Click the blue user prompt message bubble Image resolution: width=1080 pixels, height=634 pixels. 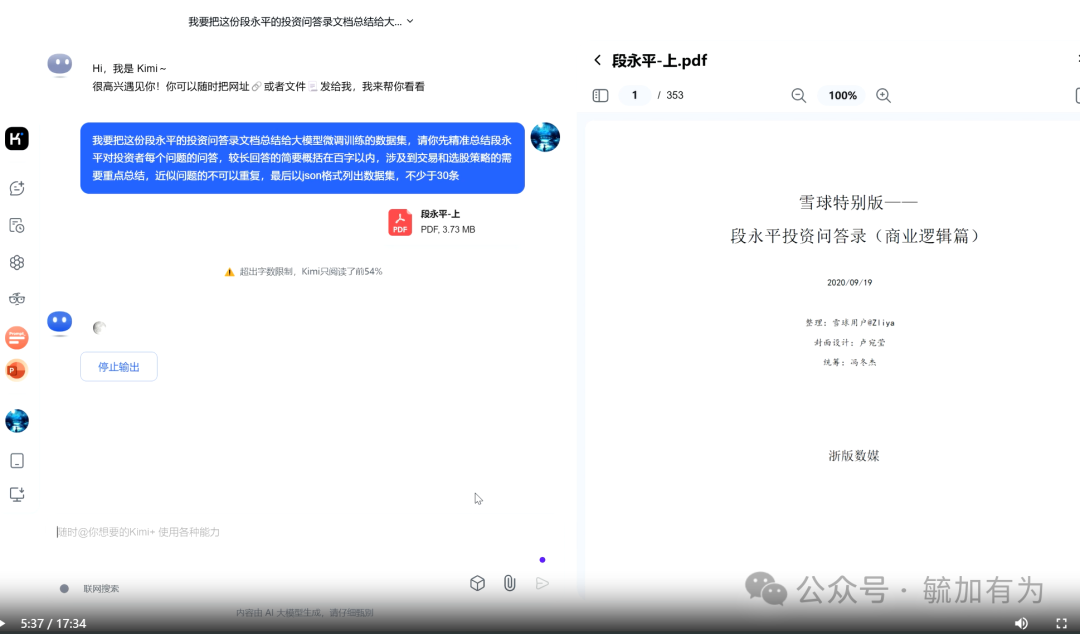(302, 158)
